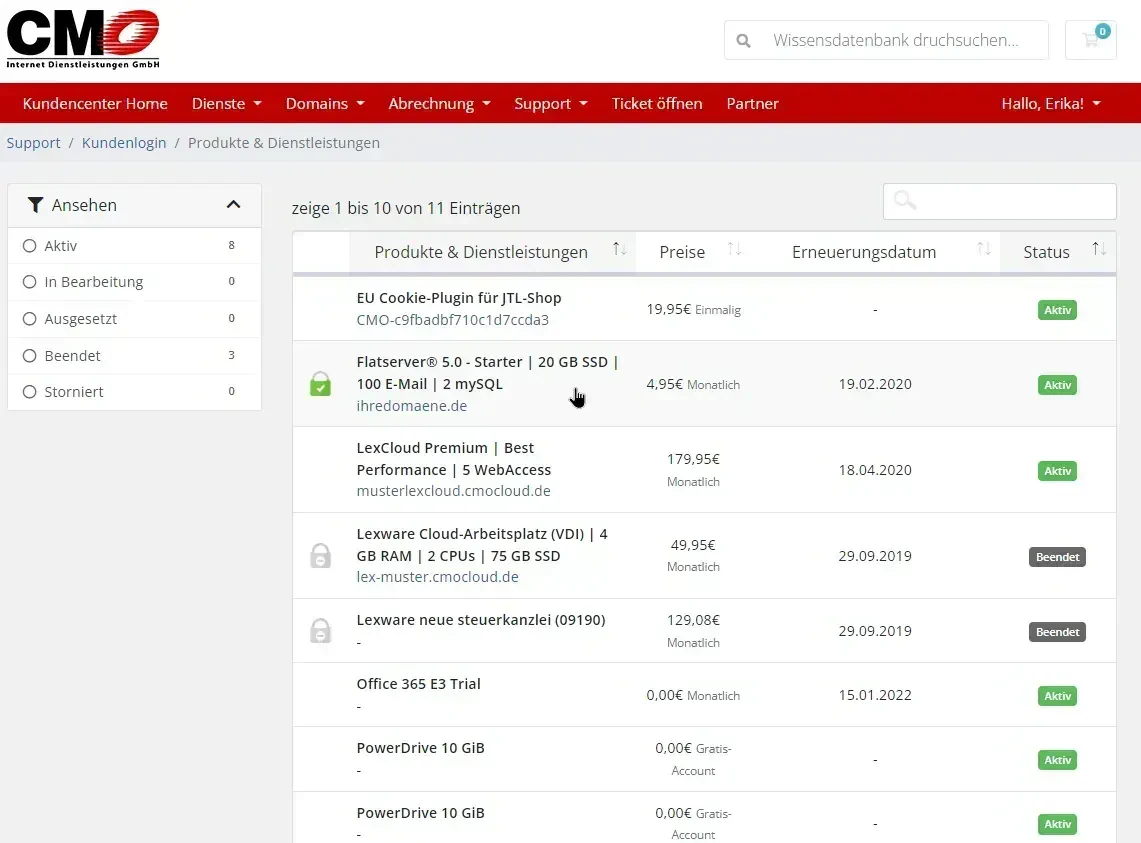Open the ihredomaene.de domain link
The height and width of the screenshot is (843, 1141).
click(x=412, y=405)
